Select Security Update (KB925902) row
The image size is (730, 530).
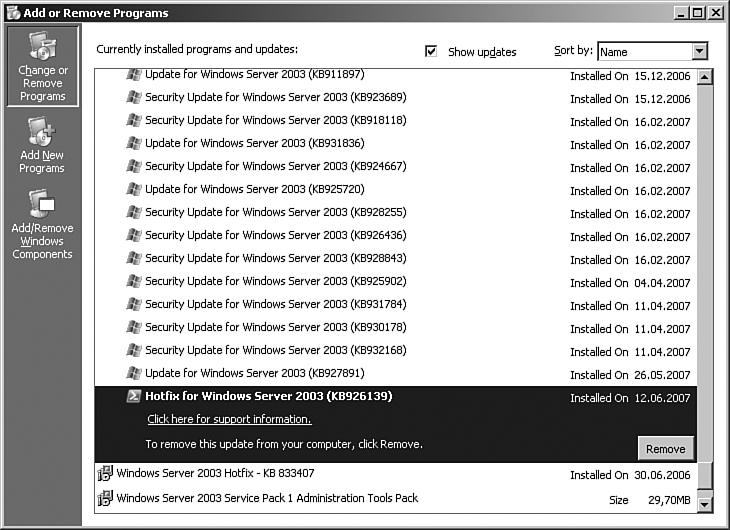point(396,281)
